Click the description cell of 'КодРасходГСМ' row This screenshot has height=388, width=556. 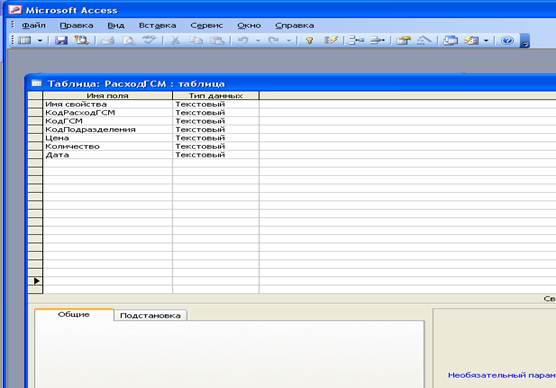point(408,113)
